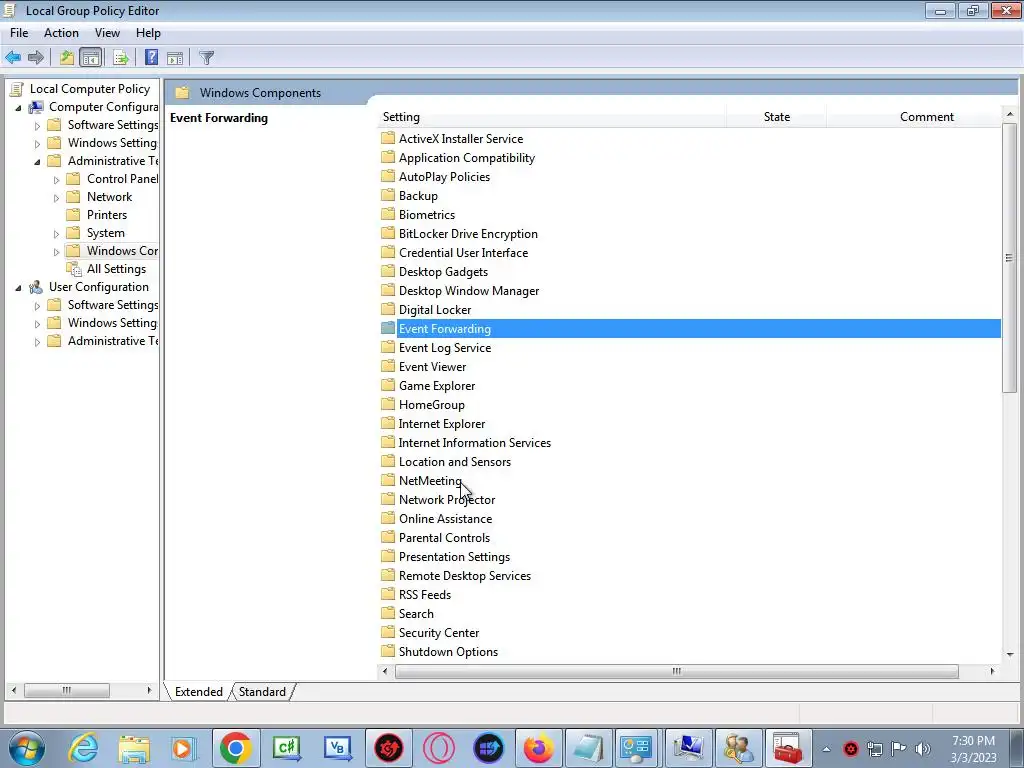This screenshot has height=768, width=1024.
Task: Open the Windows Start button
Action: 27,748
